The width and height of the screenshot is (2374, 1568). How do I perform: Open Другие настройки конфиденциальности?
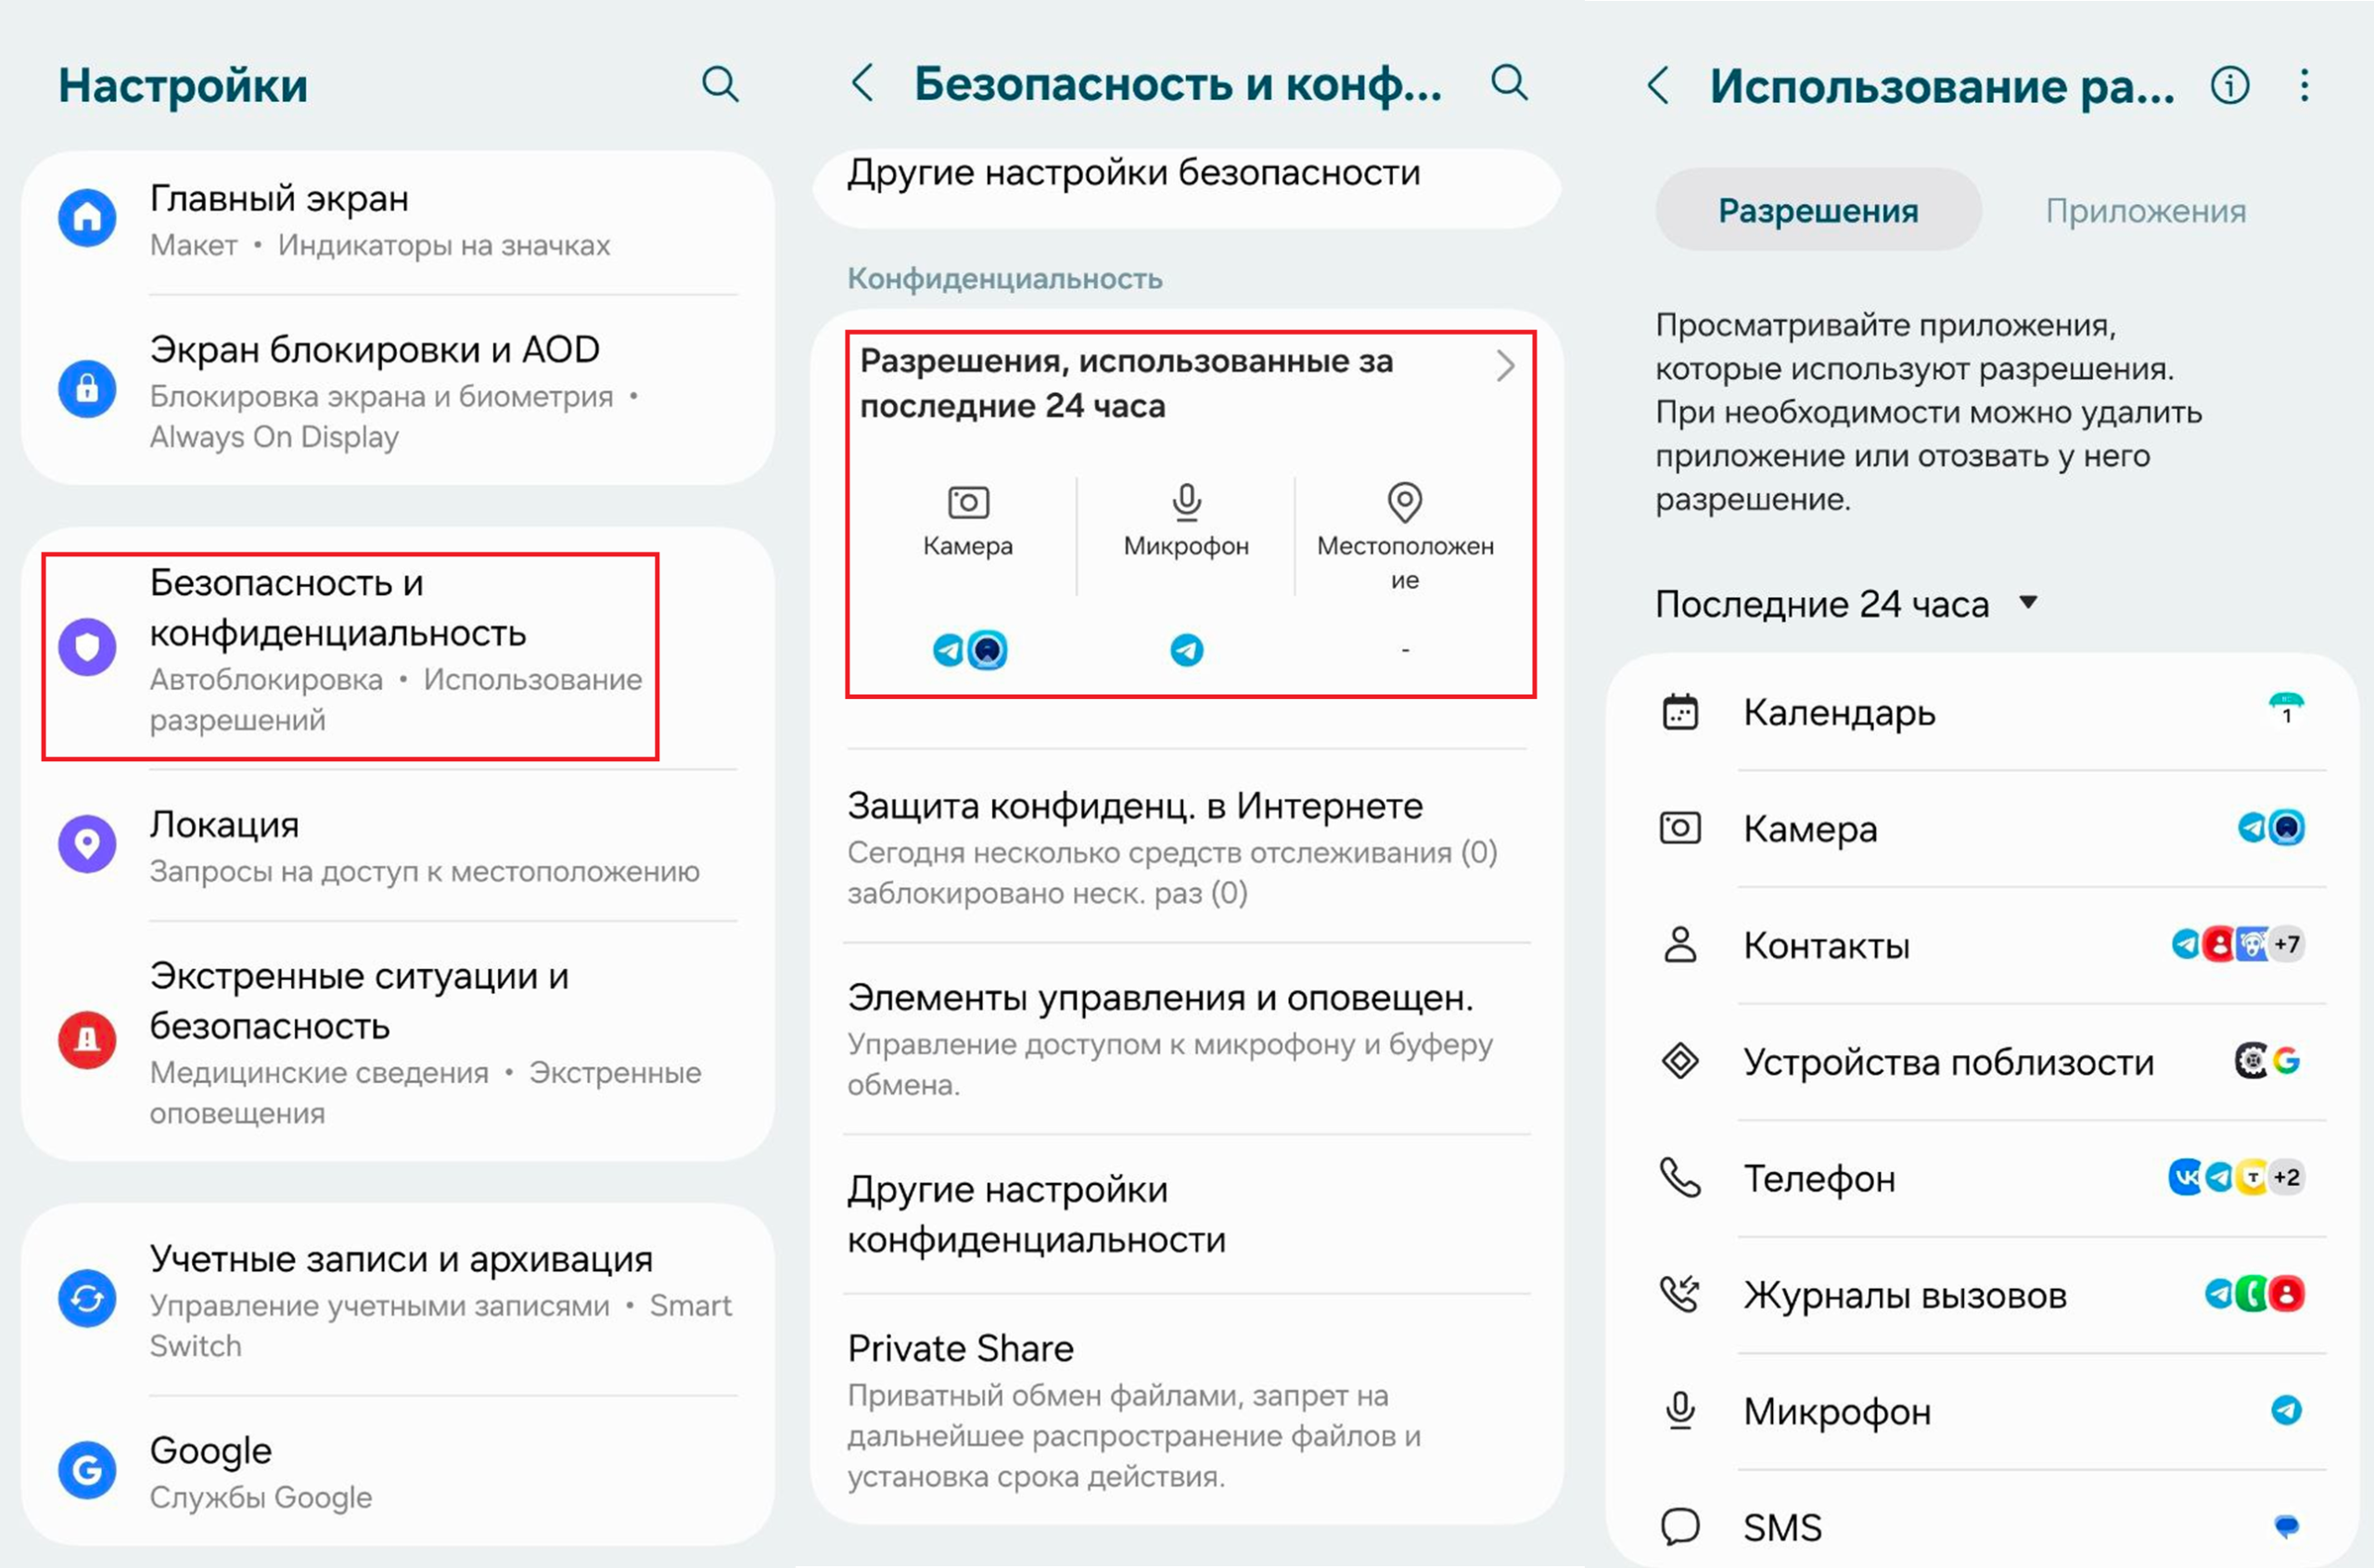pyautogui.click(x=1036, y=1214)
